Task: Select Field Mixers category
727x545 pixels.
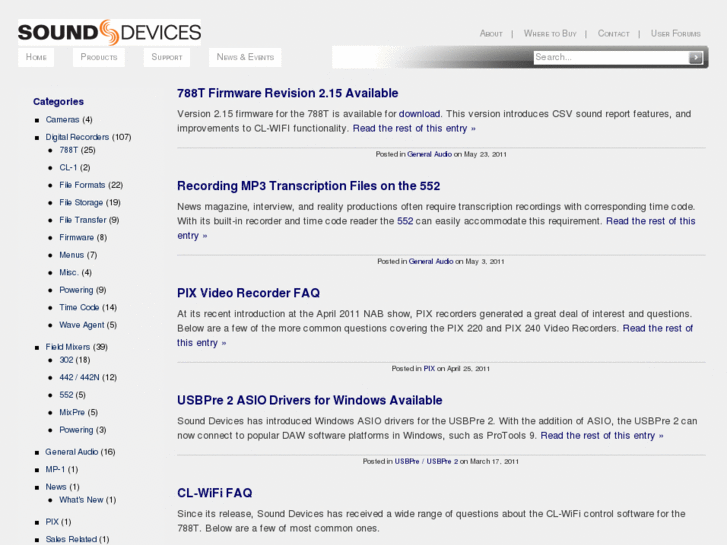Action: tap(68, 347)
